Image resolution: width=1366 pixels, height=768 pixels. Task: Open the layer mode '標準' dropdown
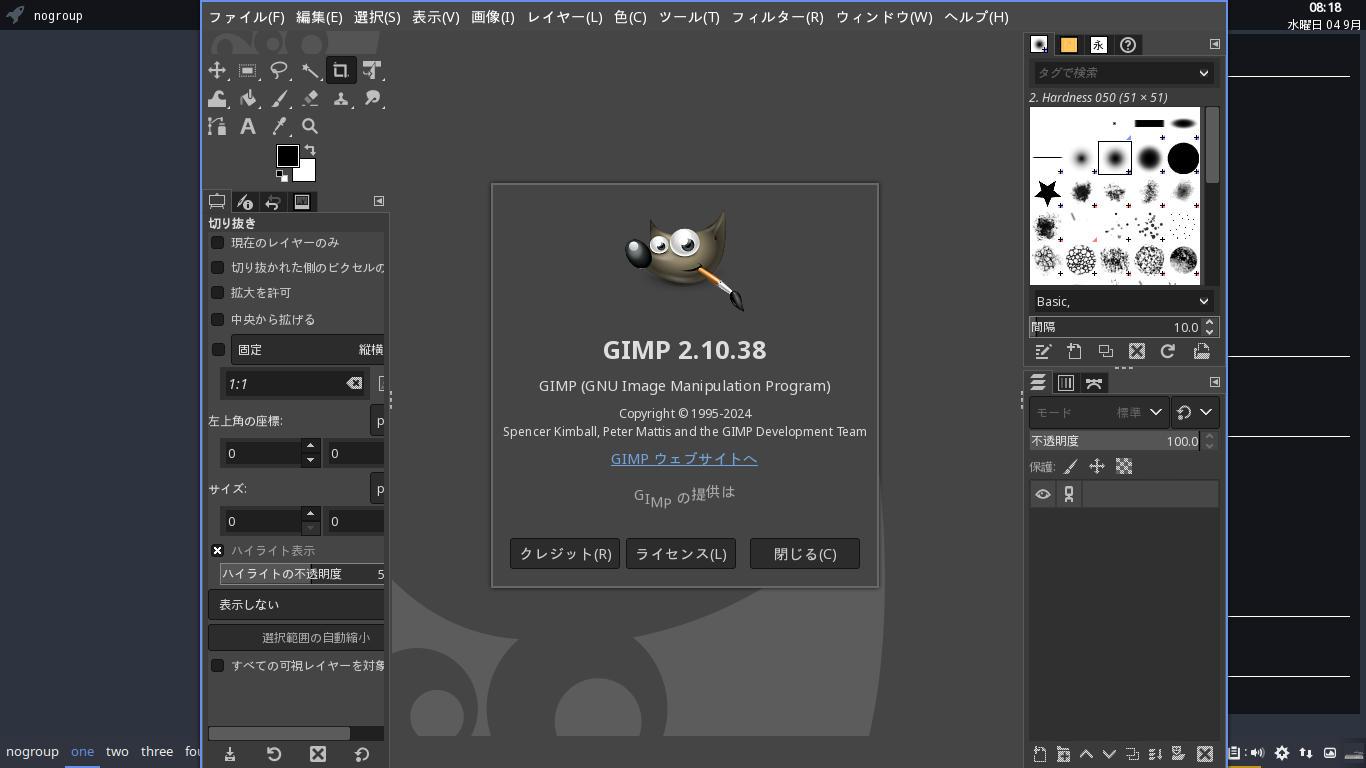tap(1099, 412)
